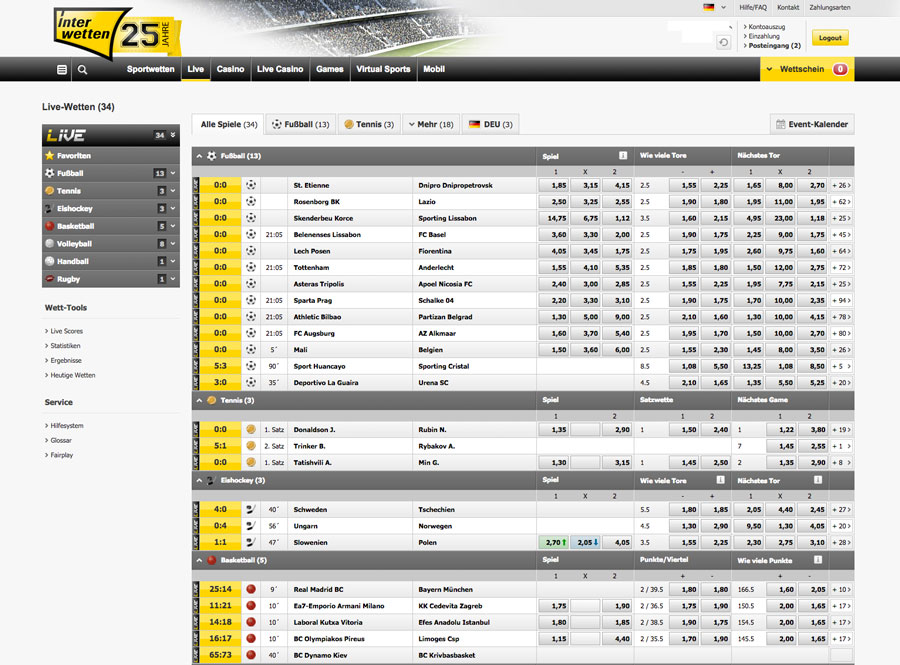Viewport: 900px width, 665px height.
Task: Open Casino in main navigation
Action: [230, 69]
